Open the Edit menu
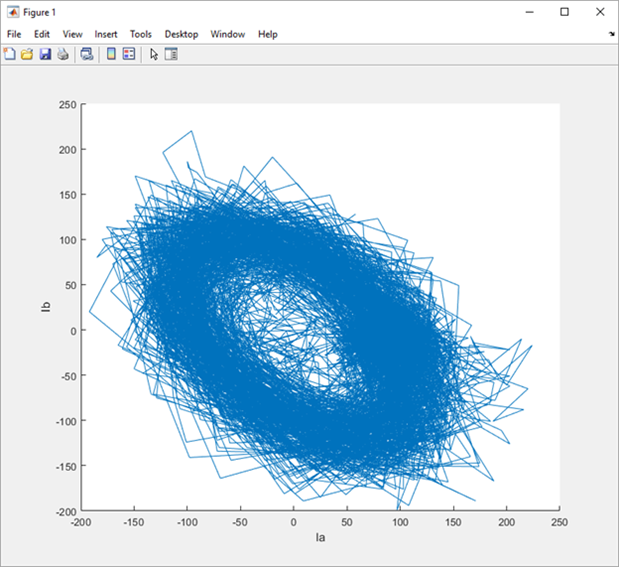 [42, 34]
